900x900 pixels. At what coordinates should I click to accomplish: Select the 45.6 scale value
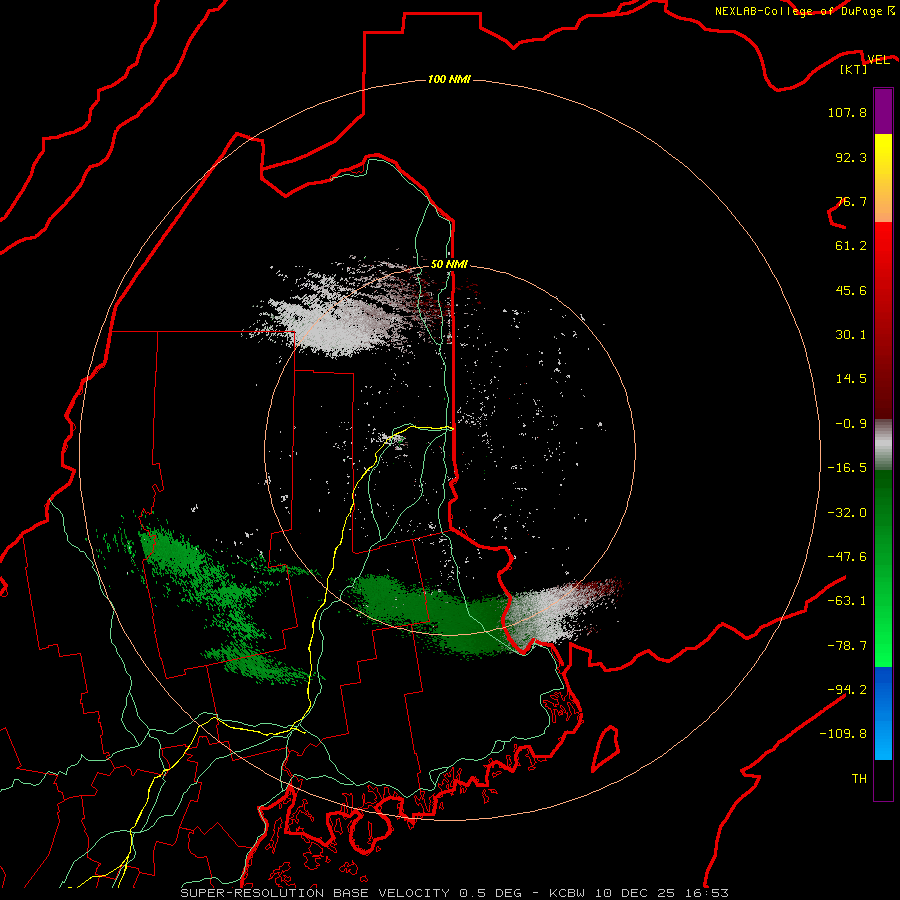851,290
